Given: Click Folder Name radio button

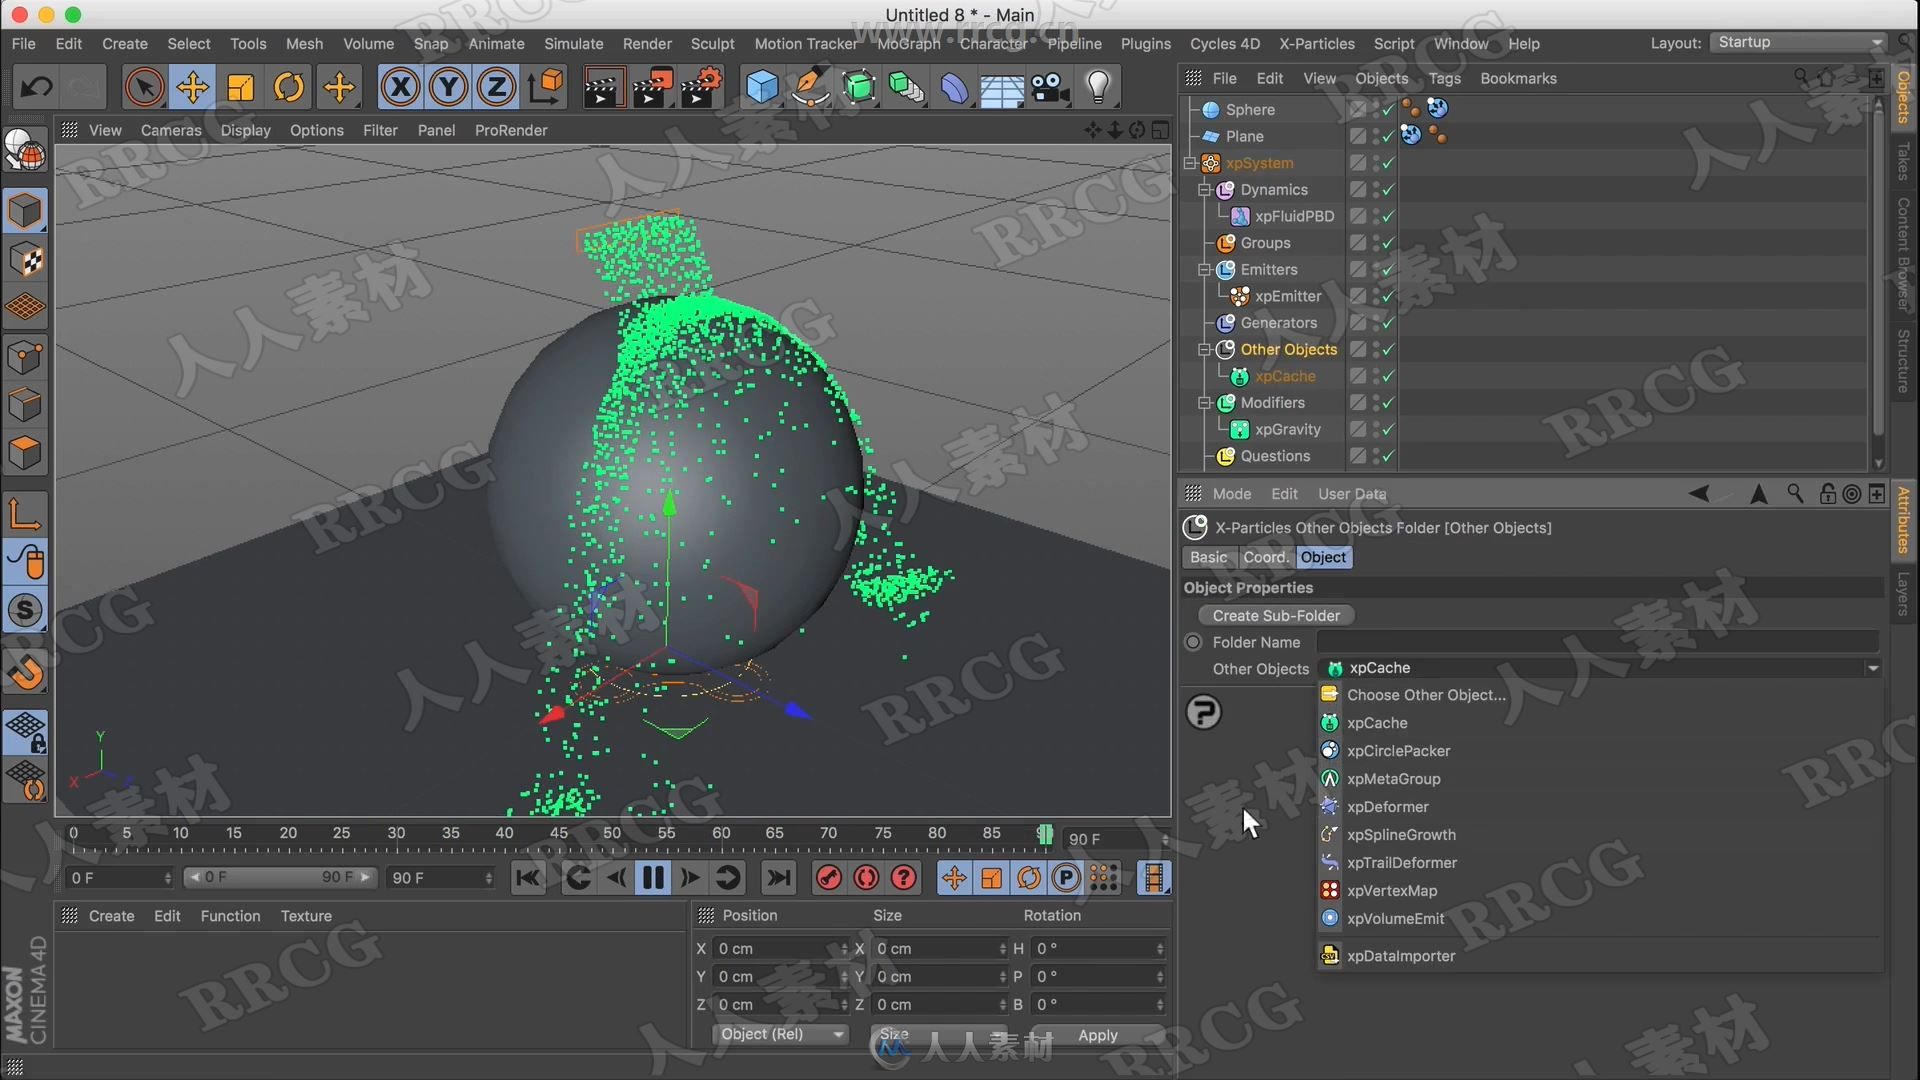Looking at the screenshot, I should click(1193, 642).
